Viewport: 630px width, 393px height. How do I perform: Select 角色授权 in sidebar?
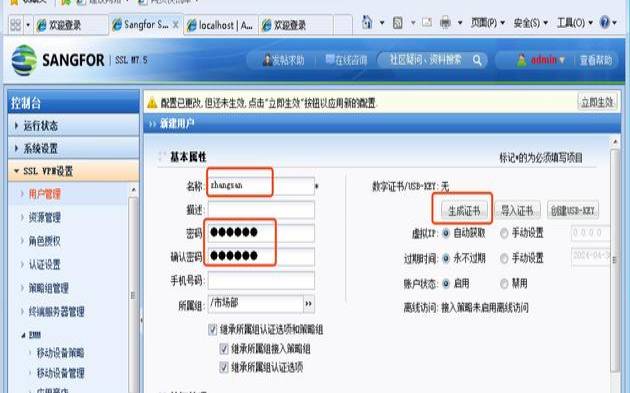45,241
